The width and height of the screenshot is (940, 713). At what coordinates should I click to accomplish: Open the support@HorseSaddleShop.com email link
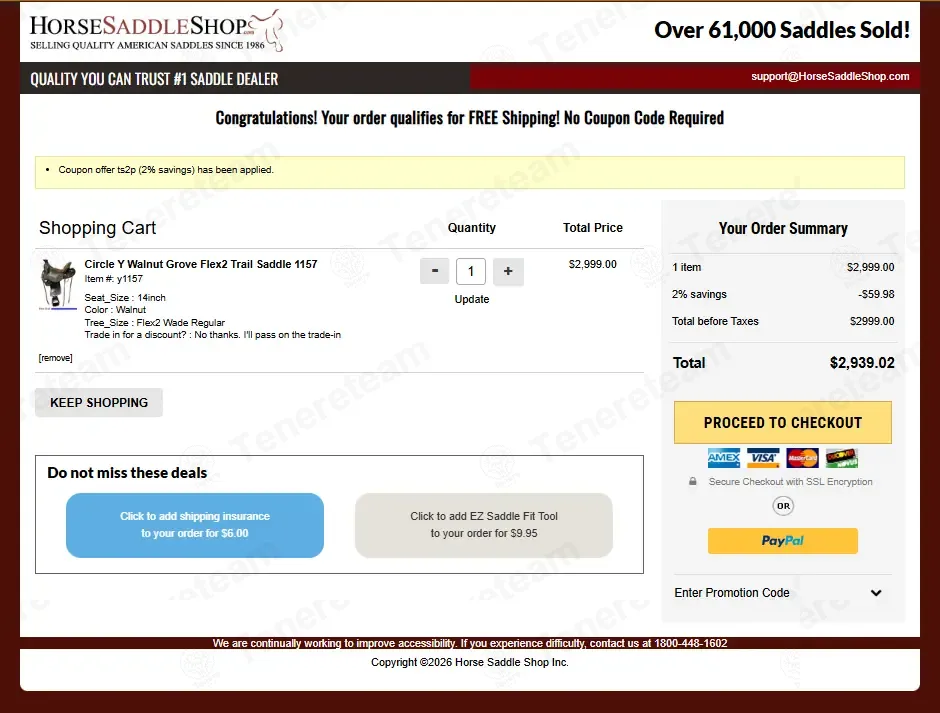tap(830, 76)
